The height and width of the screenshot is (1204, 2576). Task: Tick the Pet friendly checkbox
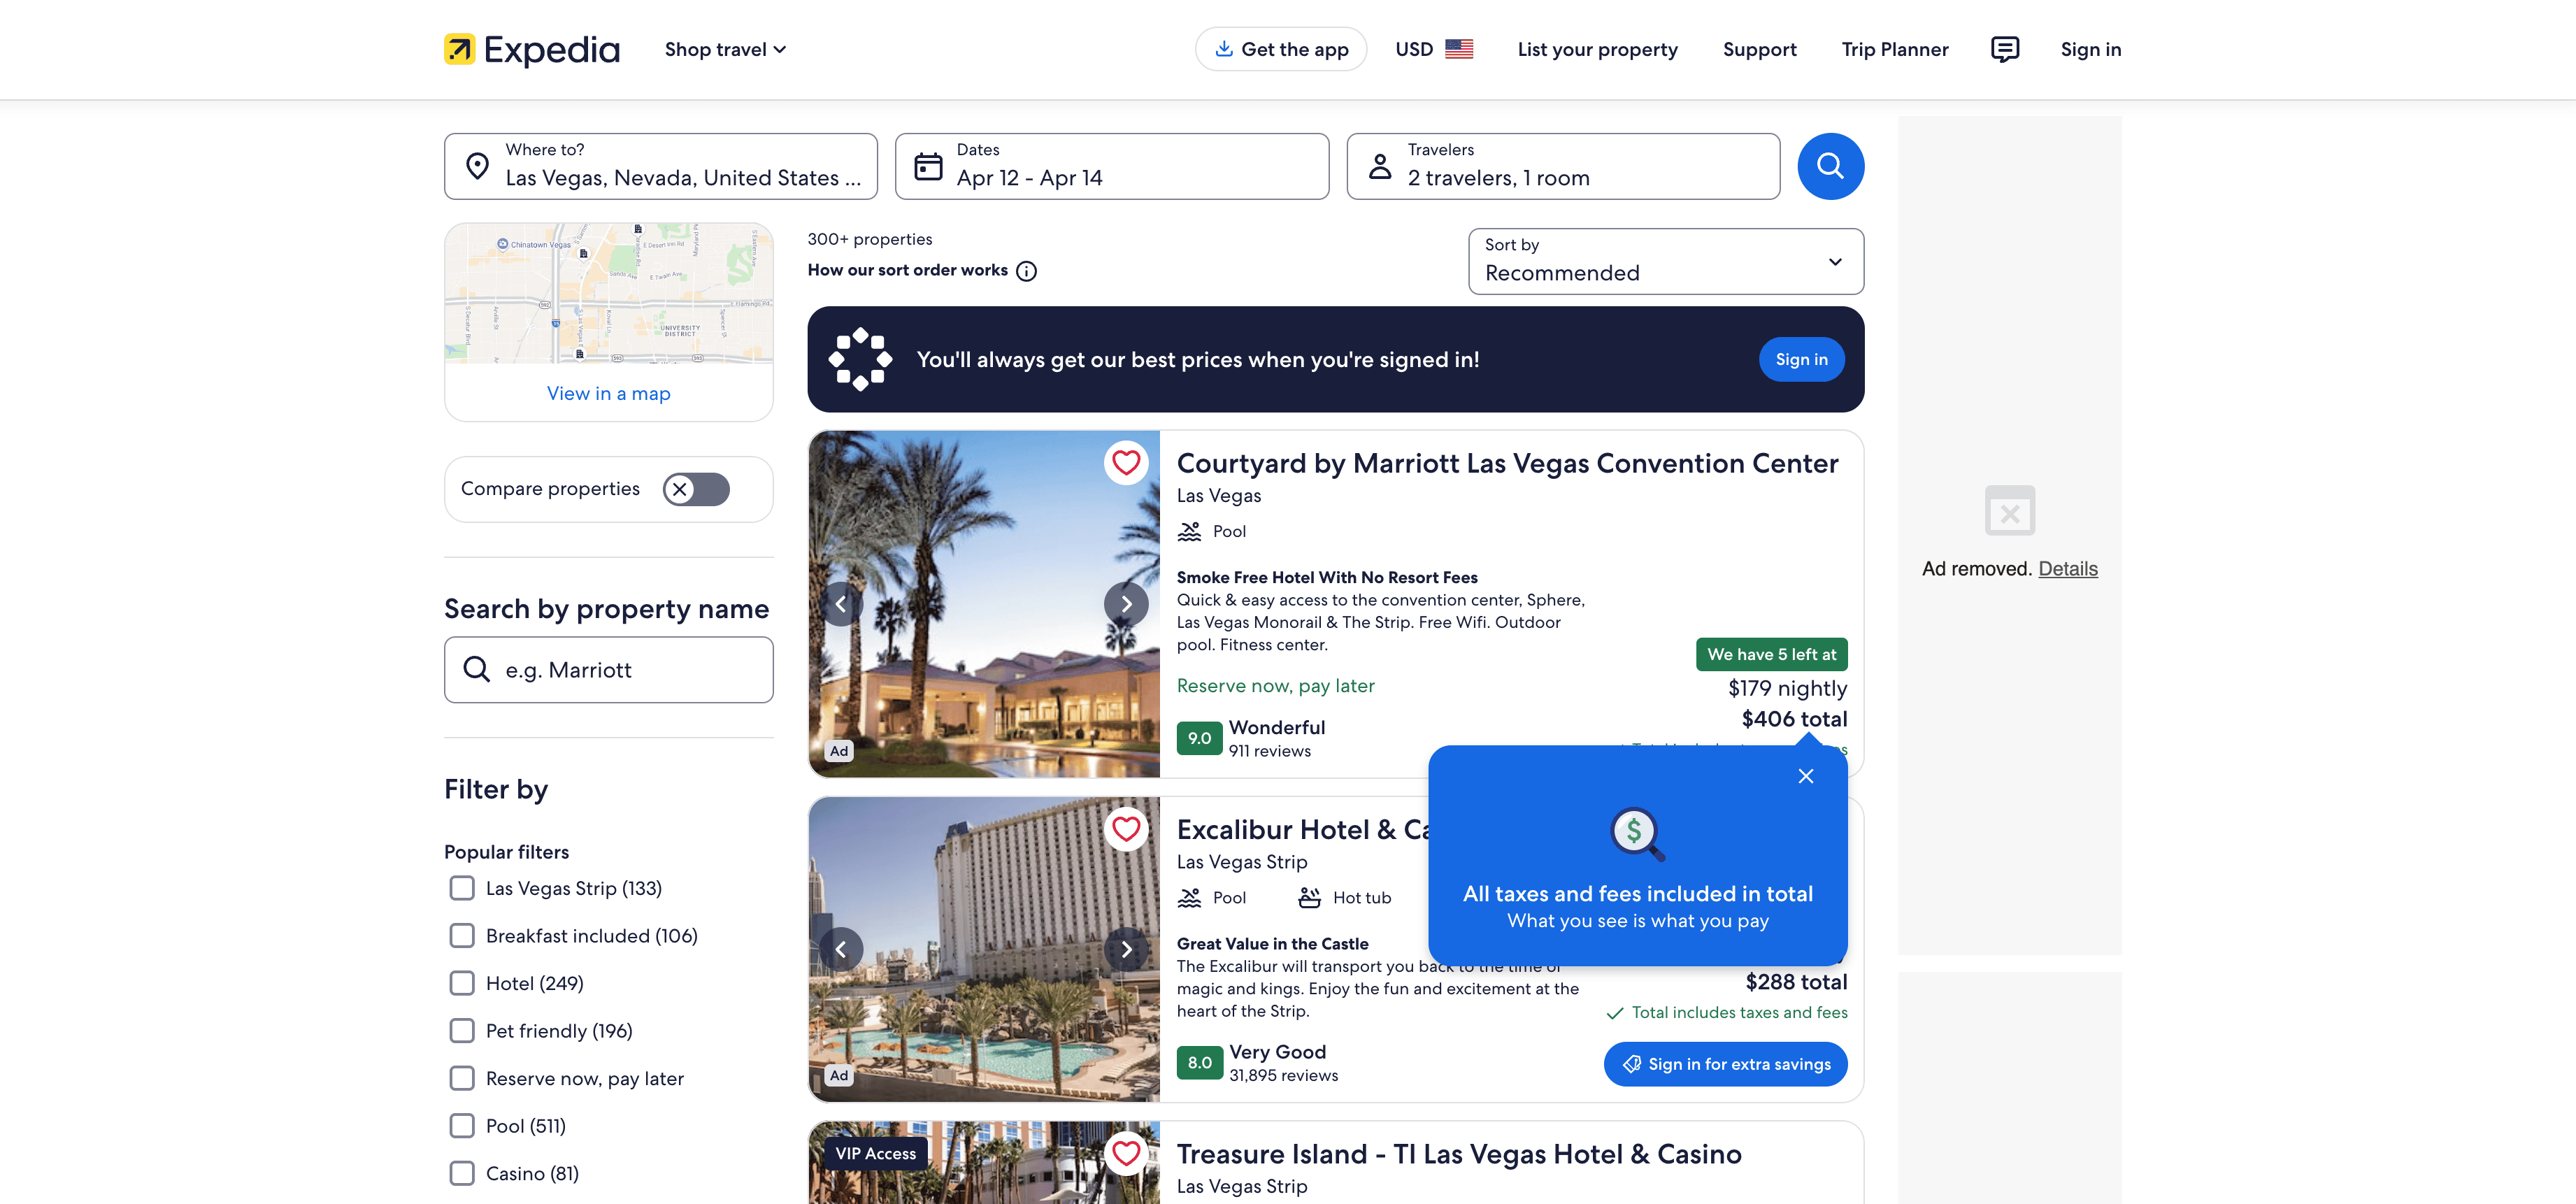462,1031
